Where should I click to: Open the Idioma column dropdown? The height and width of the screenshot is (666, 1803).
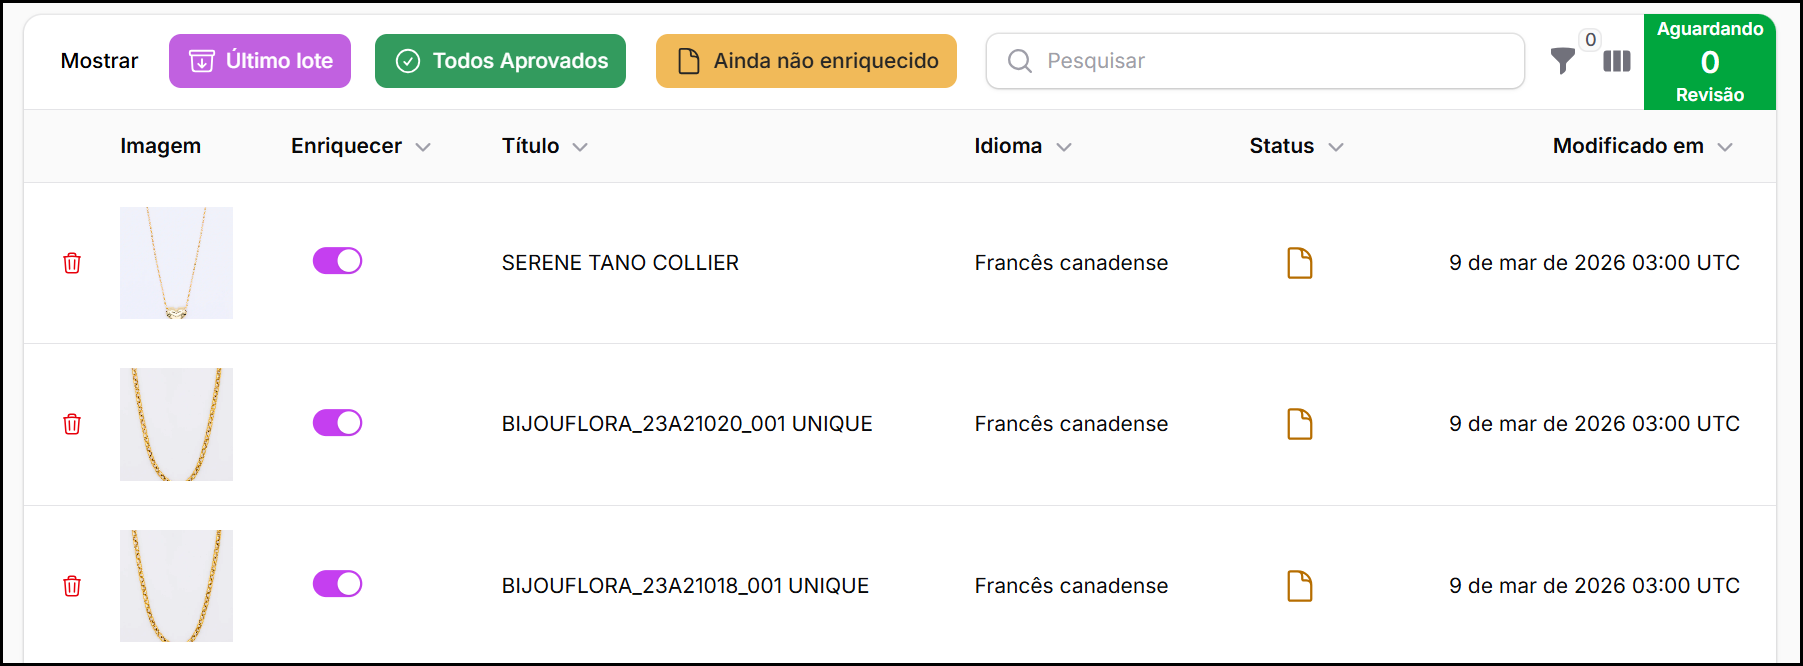tap(1064, 147)
